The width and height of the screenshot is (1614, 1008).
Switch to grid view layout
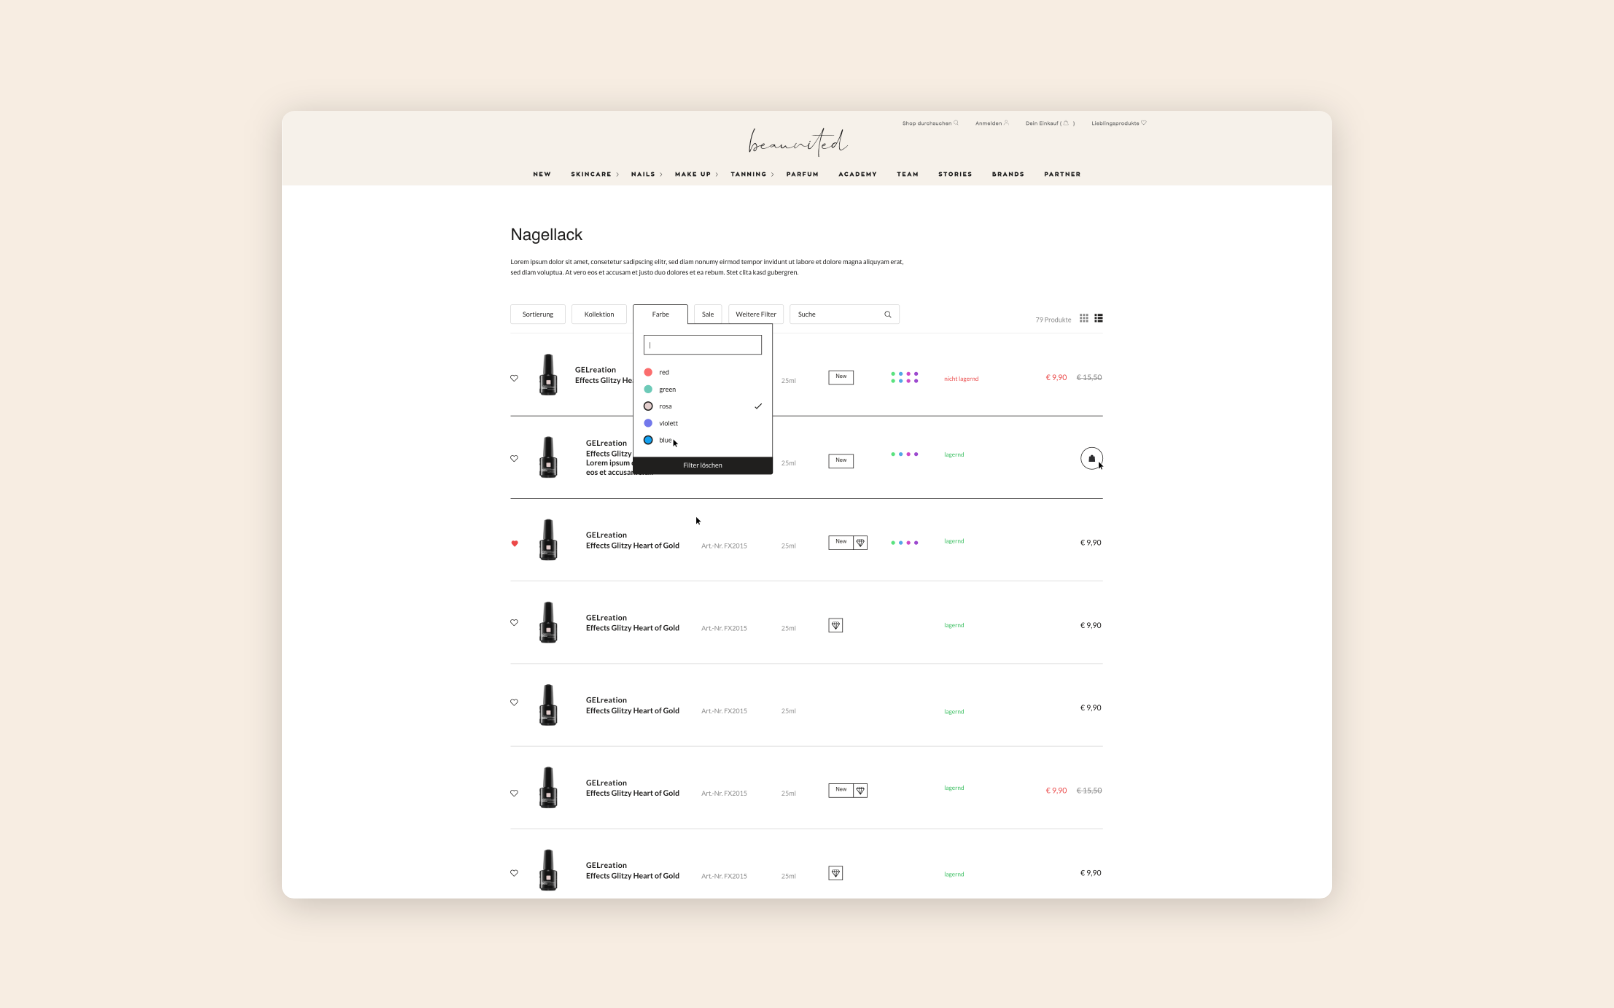(1083, 318)
